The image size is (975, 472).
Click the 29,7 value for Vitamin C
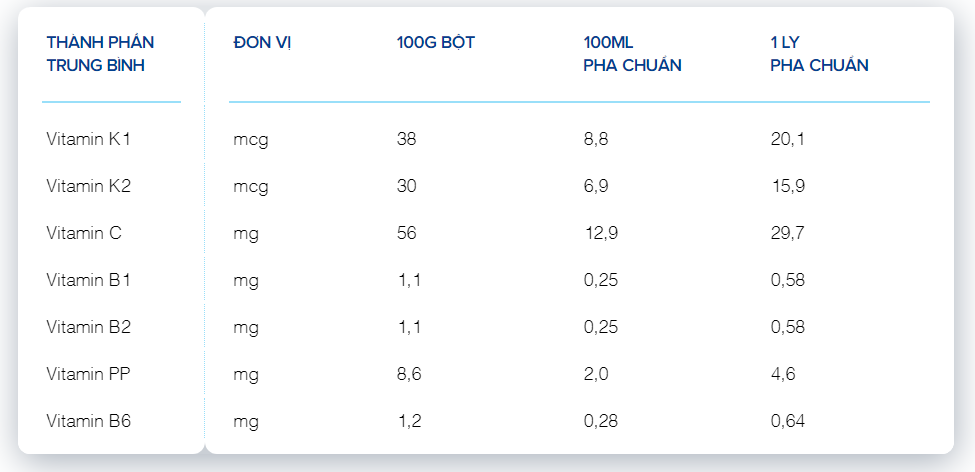coord(787,234)
